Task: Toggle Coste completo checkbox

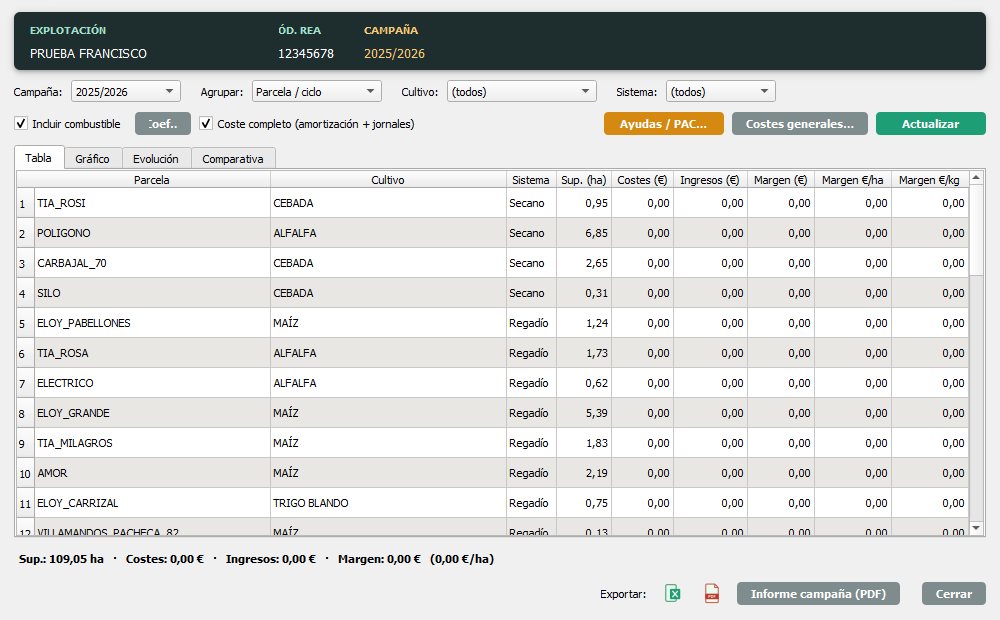Action: coord(206,124)
